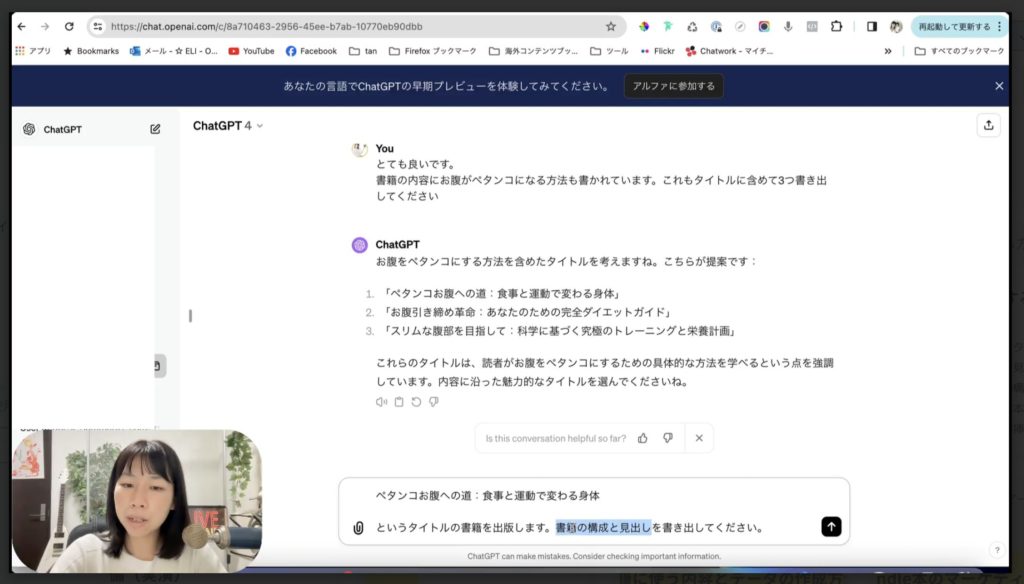Open the Facebook bookmark
The width and height of the screenshot is (1024, 584).
click(x=311, y=51)
